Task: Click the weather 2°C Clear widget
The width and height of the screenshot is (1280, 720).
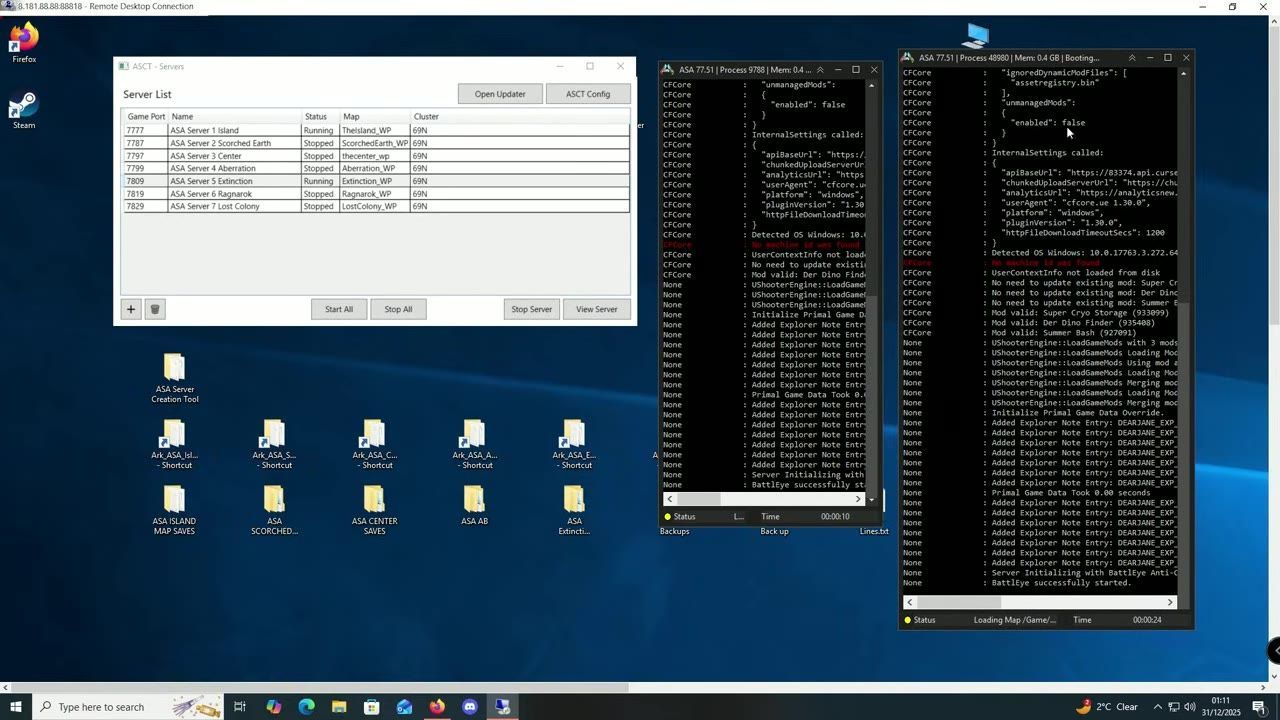Action: 1107,707
